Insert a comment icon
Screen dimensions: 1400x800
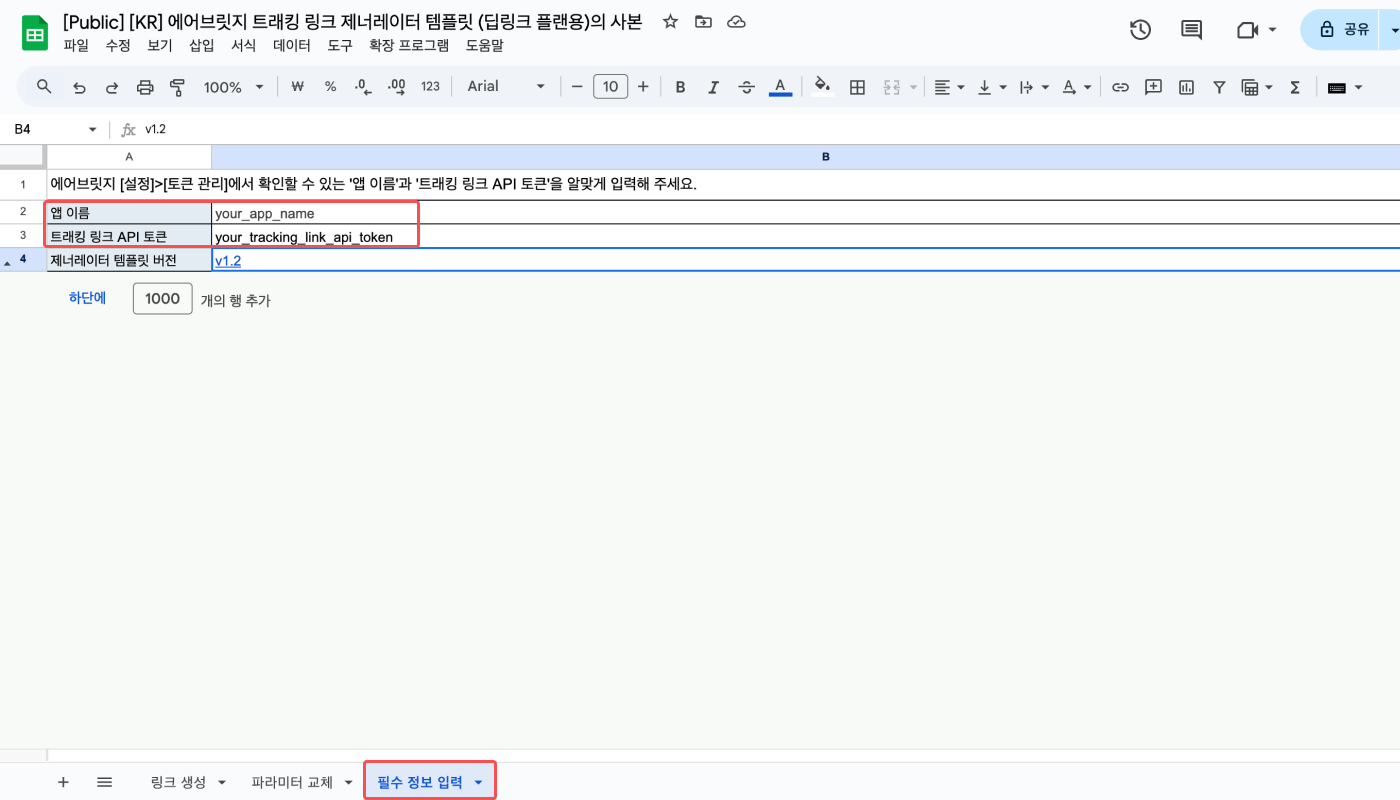[1153, 87]
